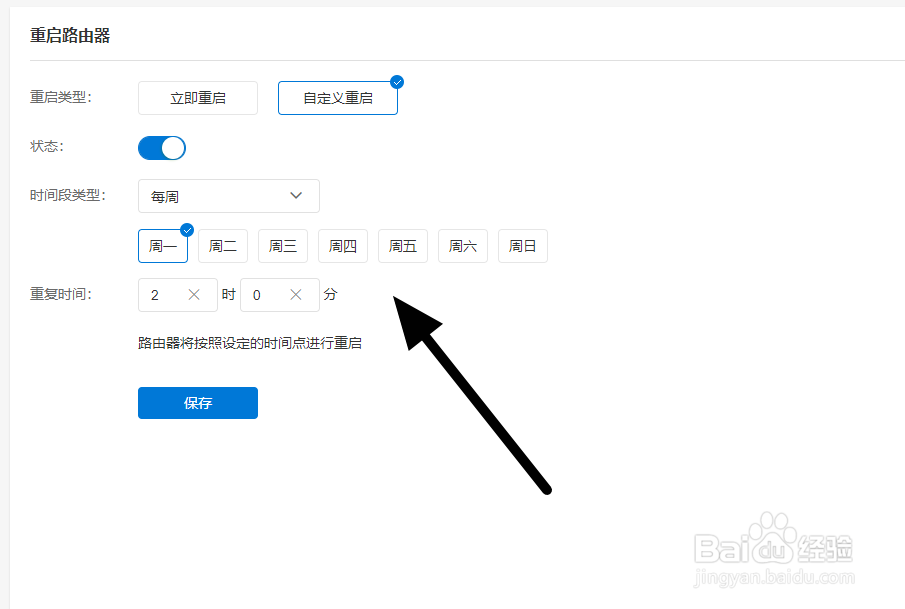Click the 重启路由器 page heading
The image size is (905, 609).
click(x=70, y=36)
